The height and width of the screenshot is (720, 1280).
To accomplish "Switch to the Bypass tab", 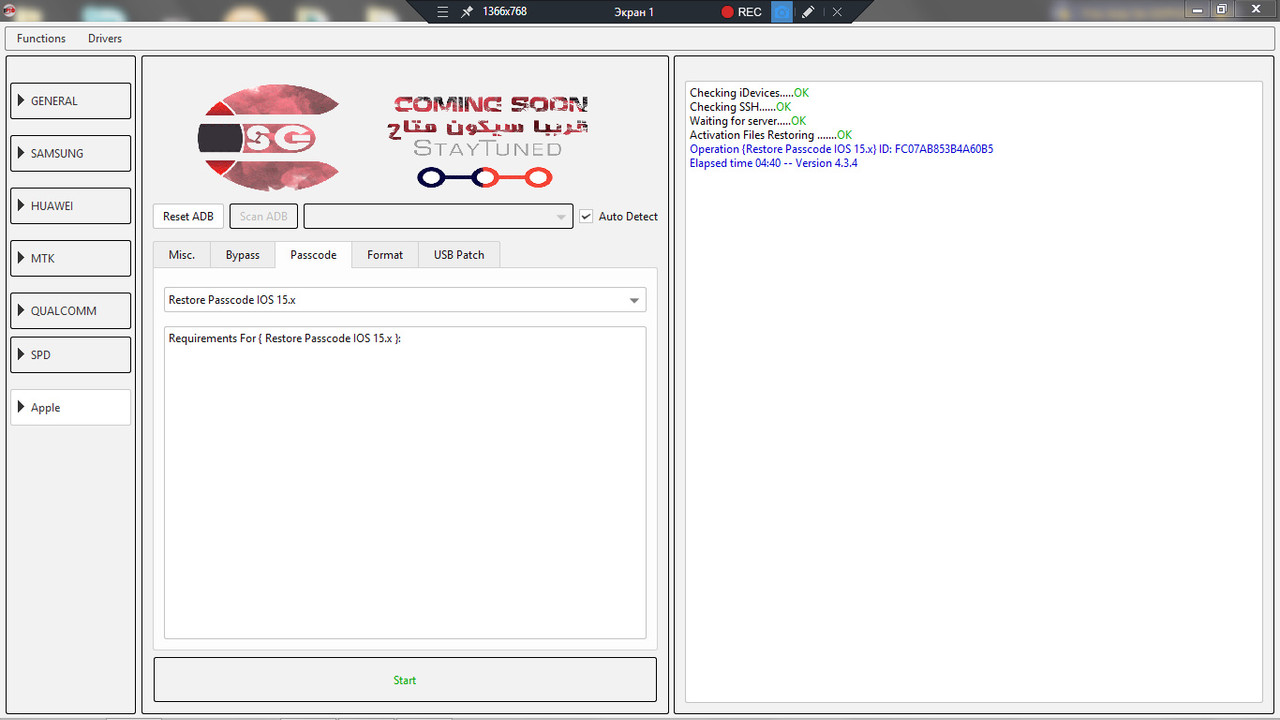I will click(243, 255).
